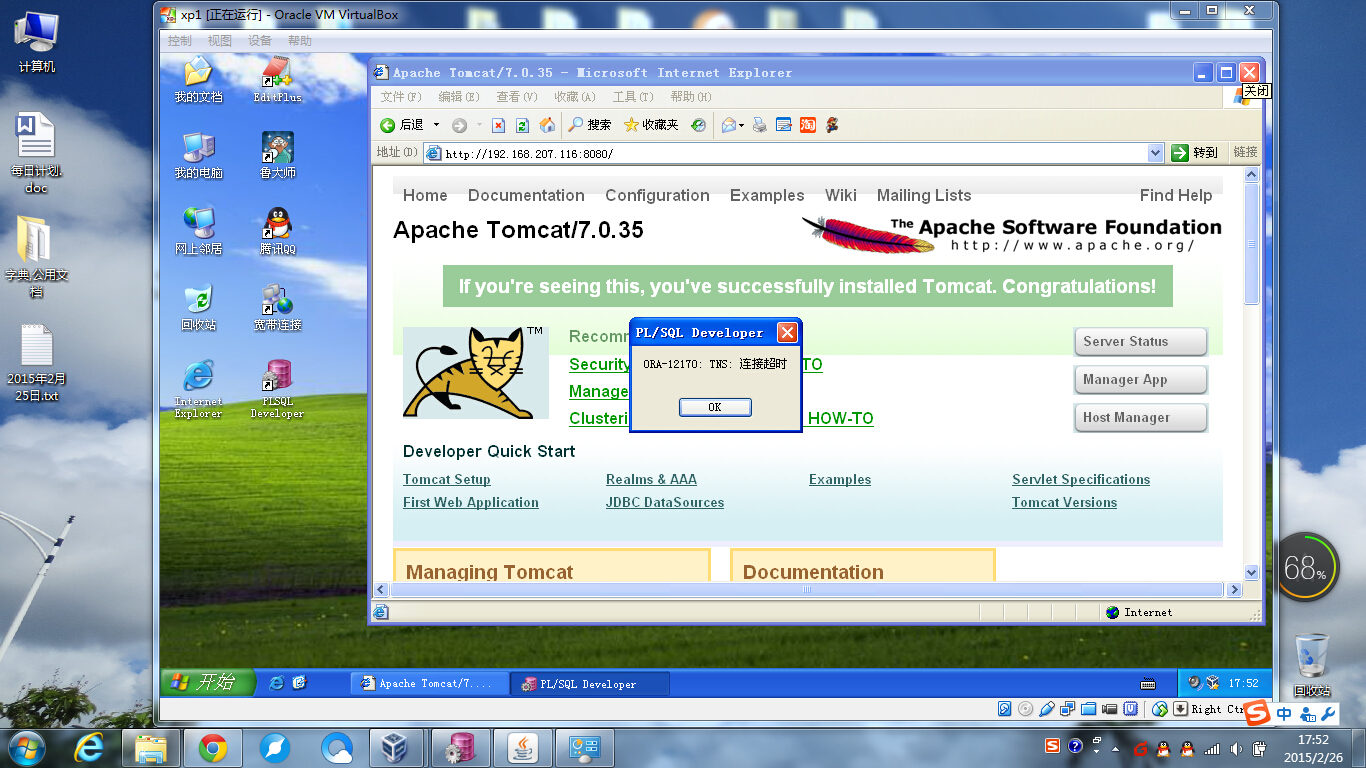Open the EditPlus desktop icon in XP
Viewport: 1366px width, 768px height.
click(x=278, y=79)
